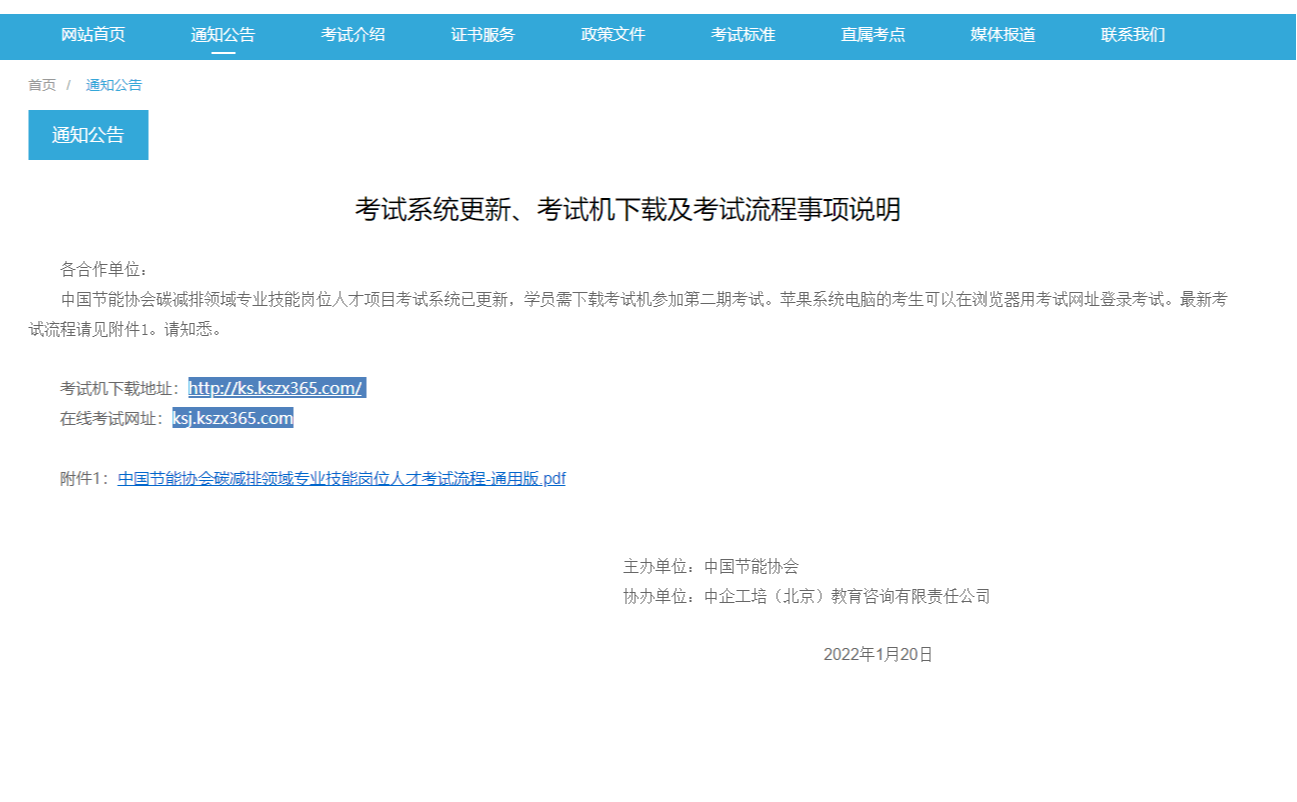Click the blue 通知公告 section button
This screenshot has height=802, width=1297.
tap(88, 135)
